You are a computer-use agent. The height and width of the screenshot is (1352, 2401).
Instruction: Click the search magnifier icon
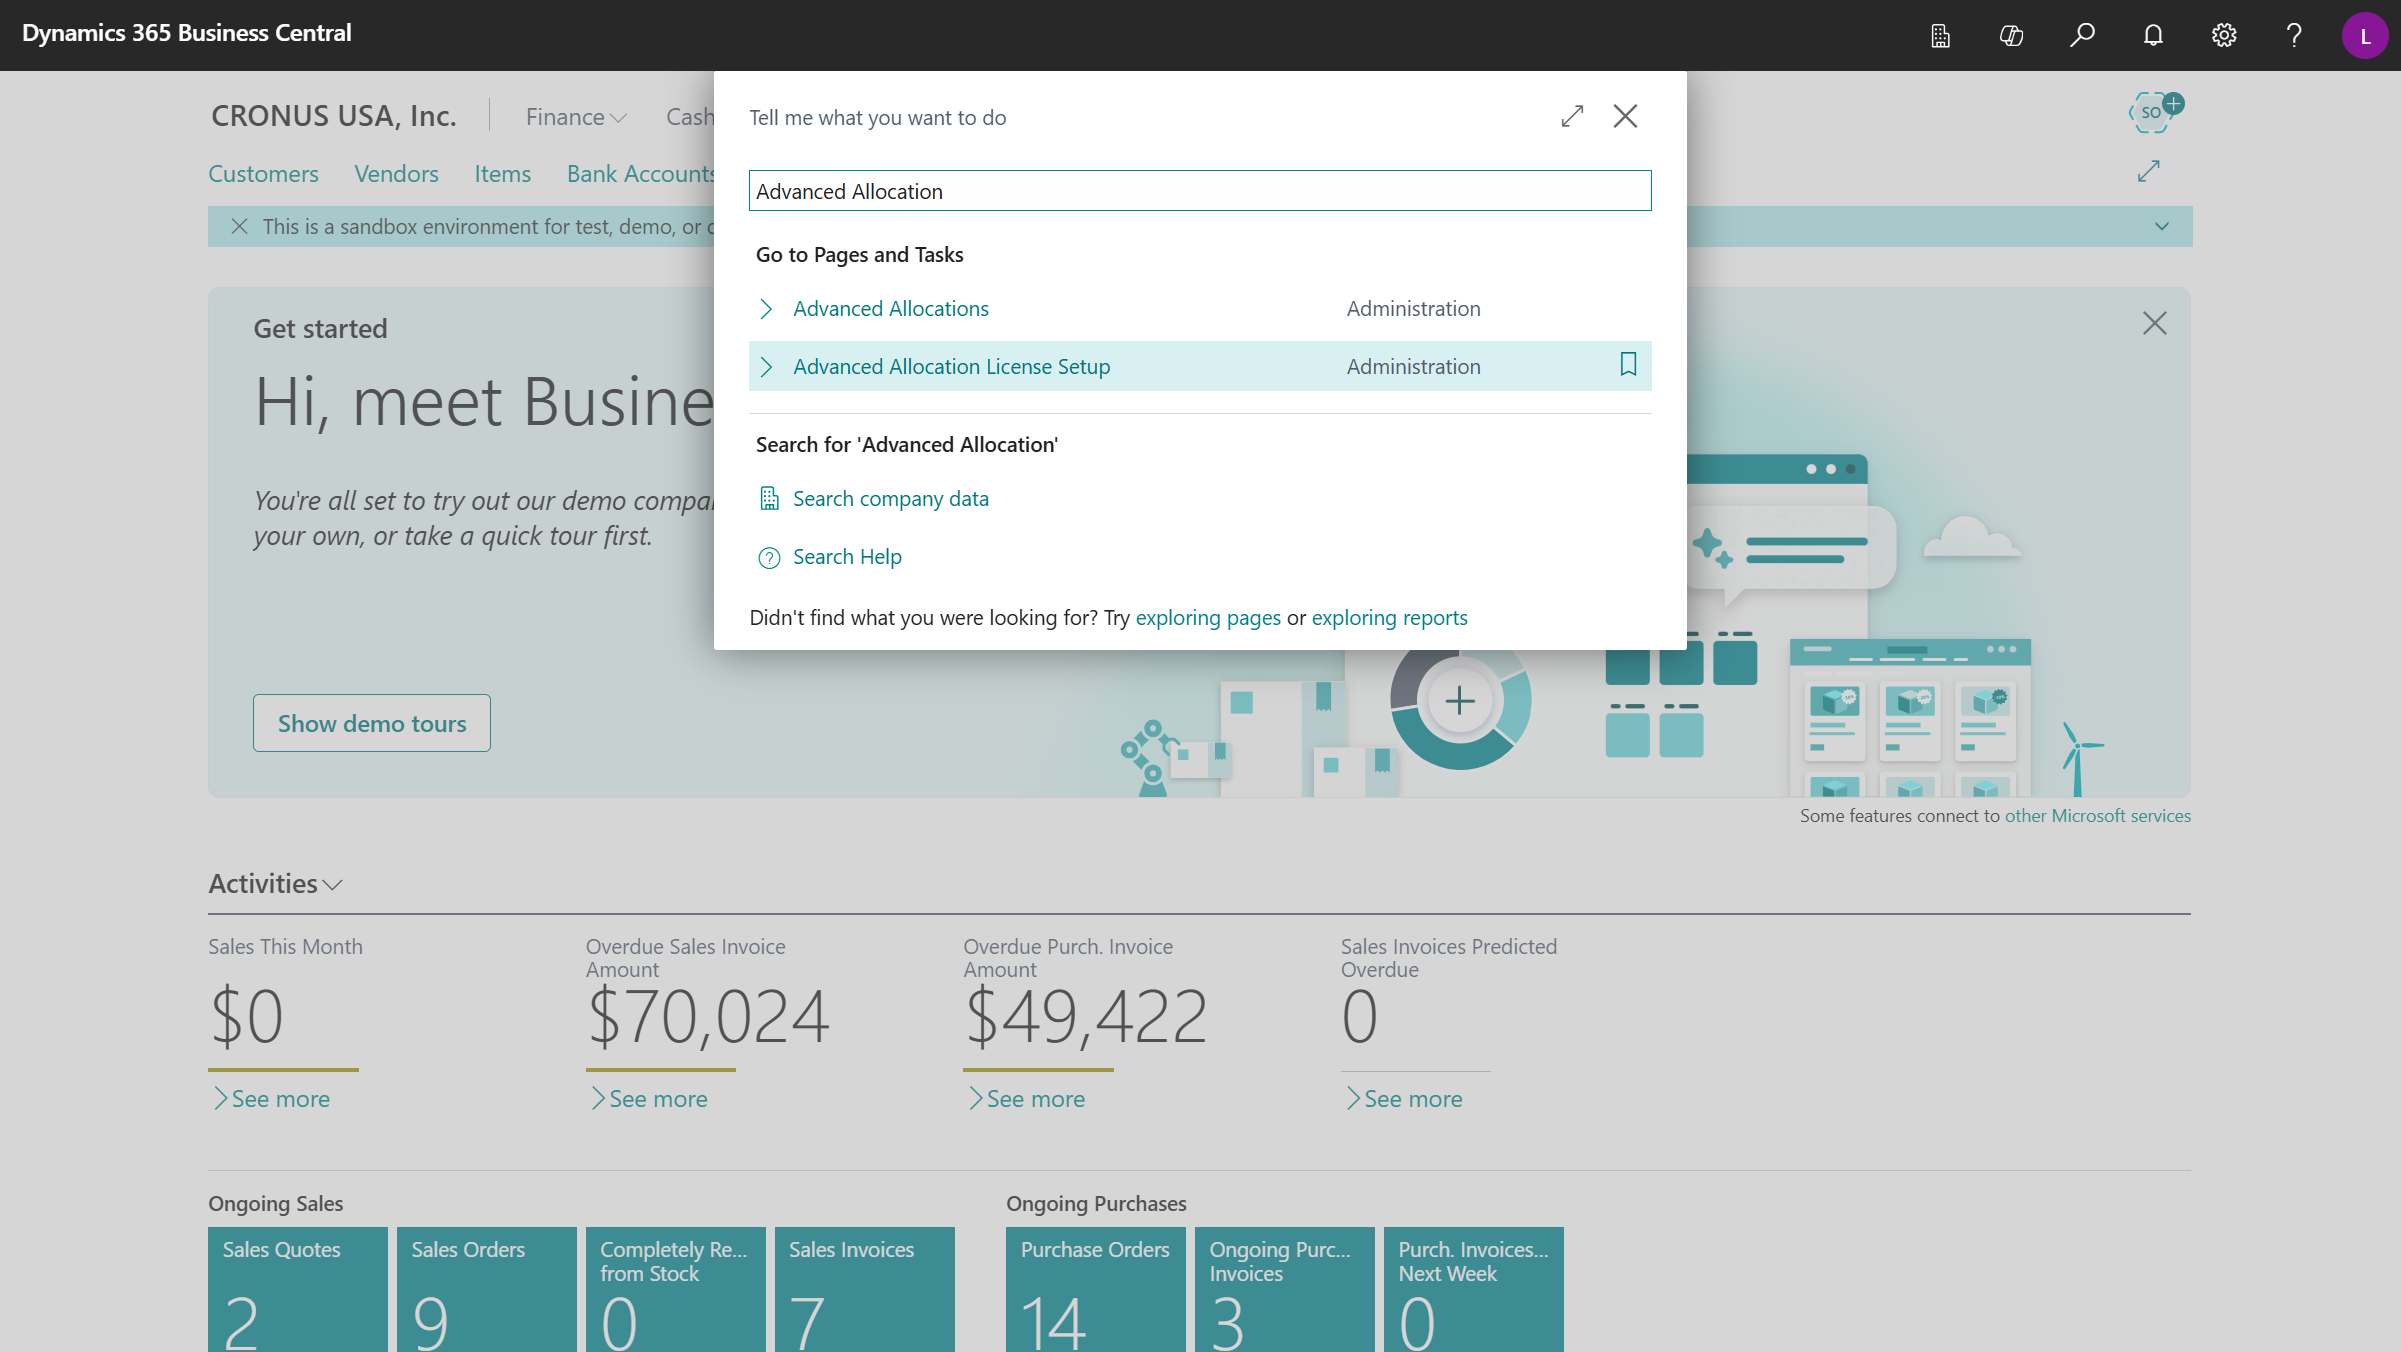click(2082, 36)
